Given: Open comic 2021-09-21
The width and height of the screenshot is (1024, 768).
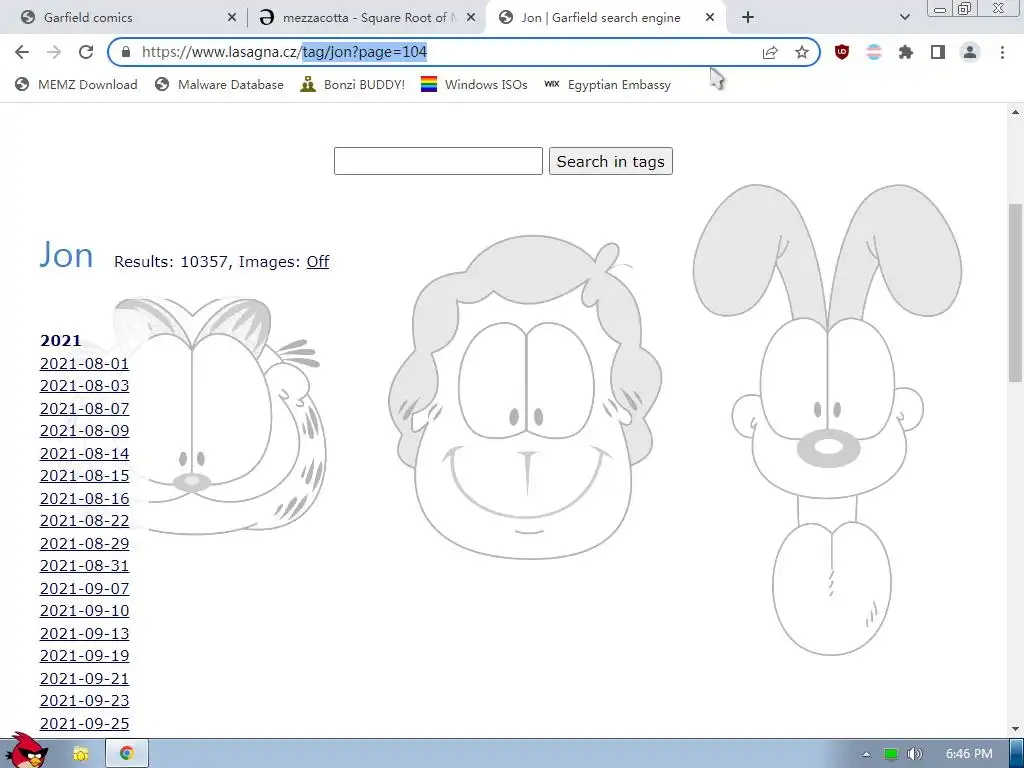Looking at the screenshot, I should click(x=84, y=679).
